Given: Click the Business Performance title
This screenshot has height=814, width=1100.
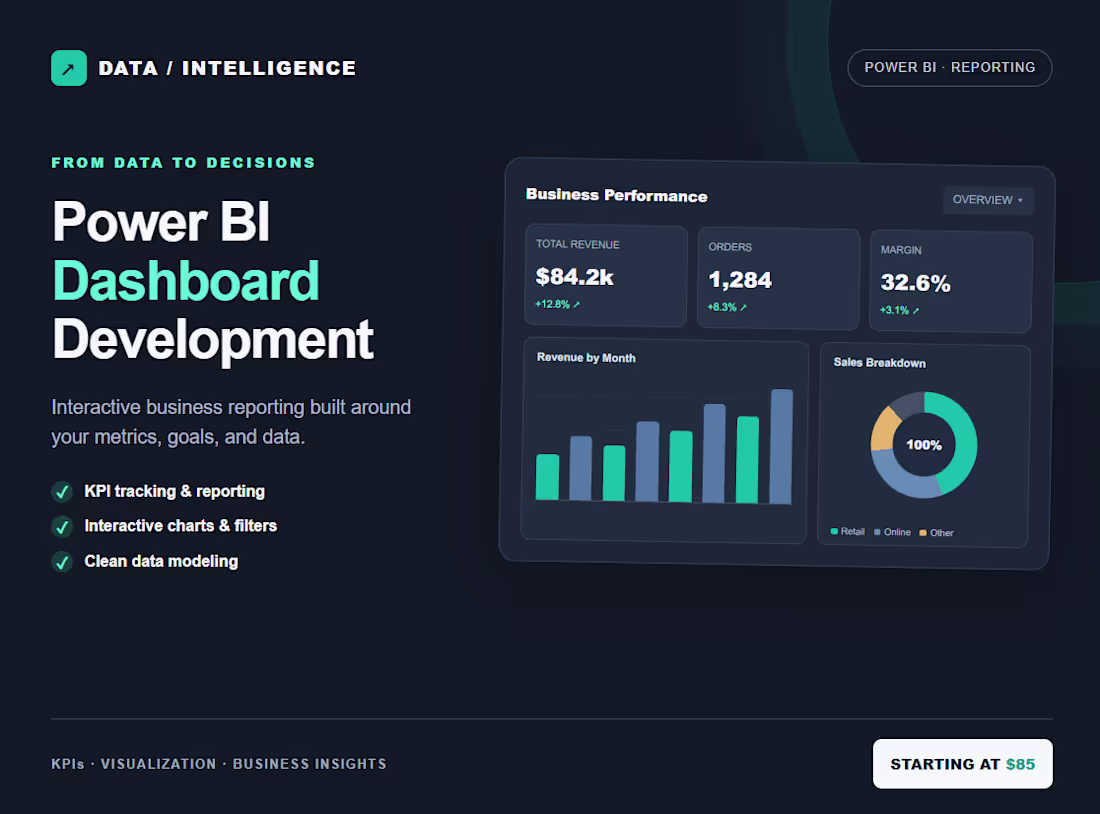Looking at the screenshot, I should pos(617,196).
